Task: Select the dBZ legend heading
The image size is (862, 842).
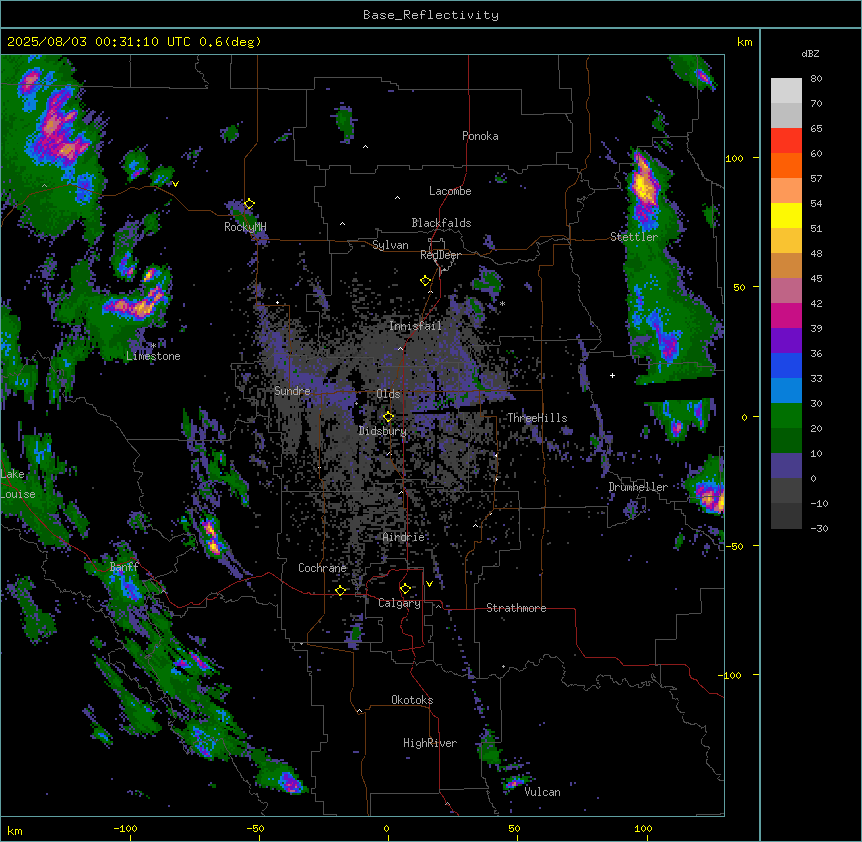Action: tap(810, 54)
